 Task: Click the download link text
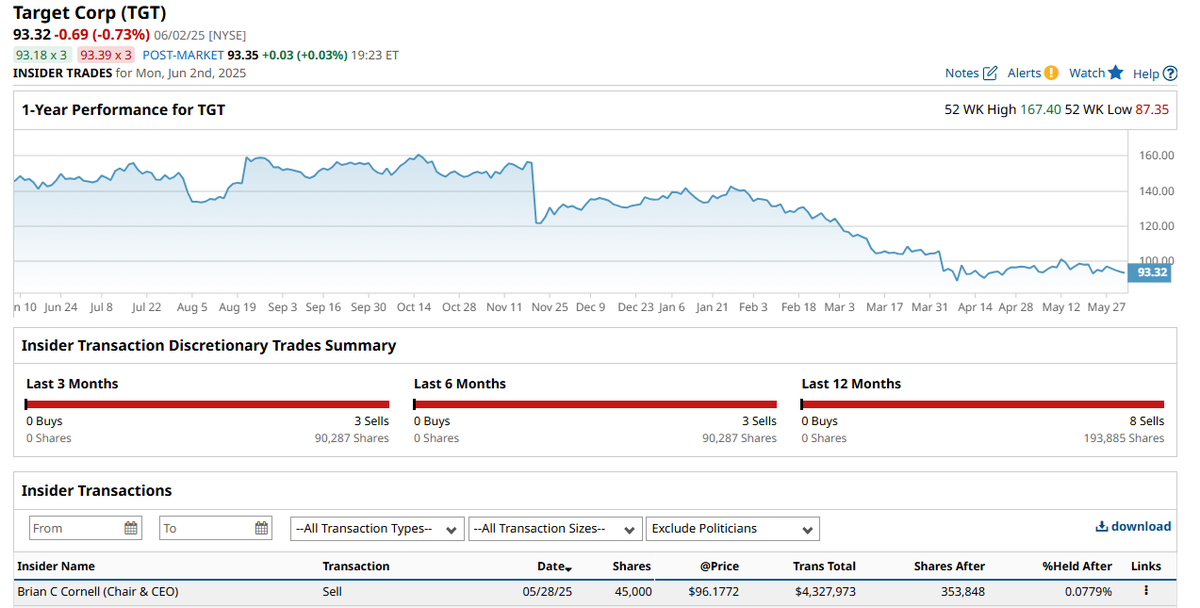coord(1141,527)
